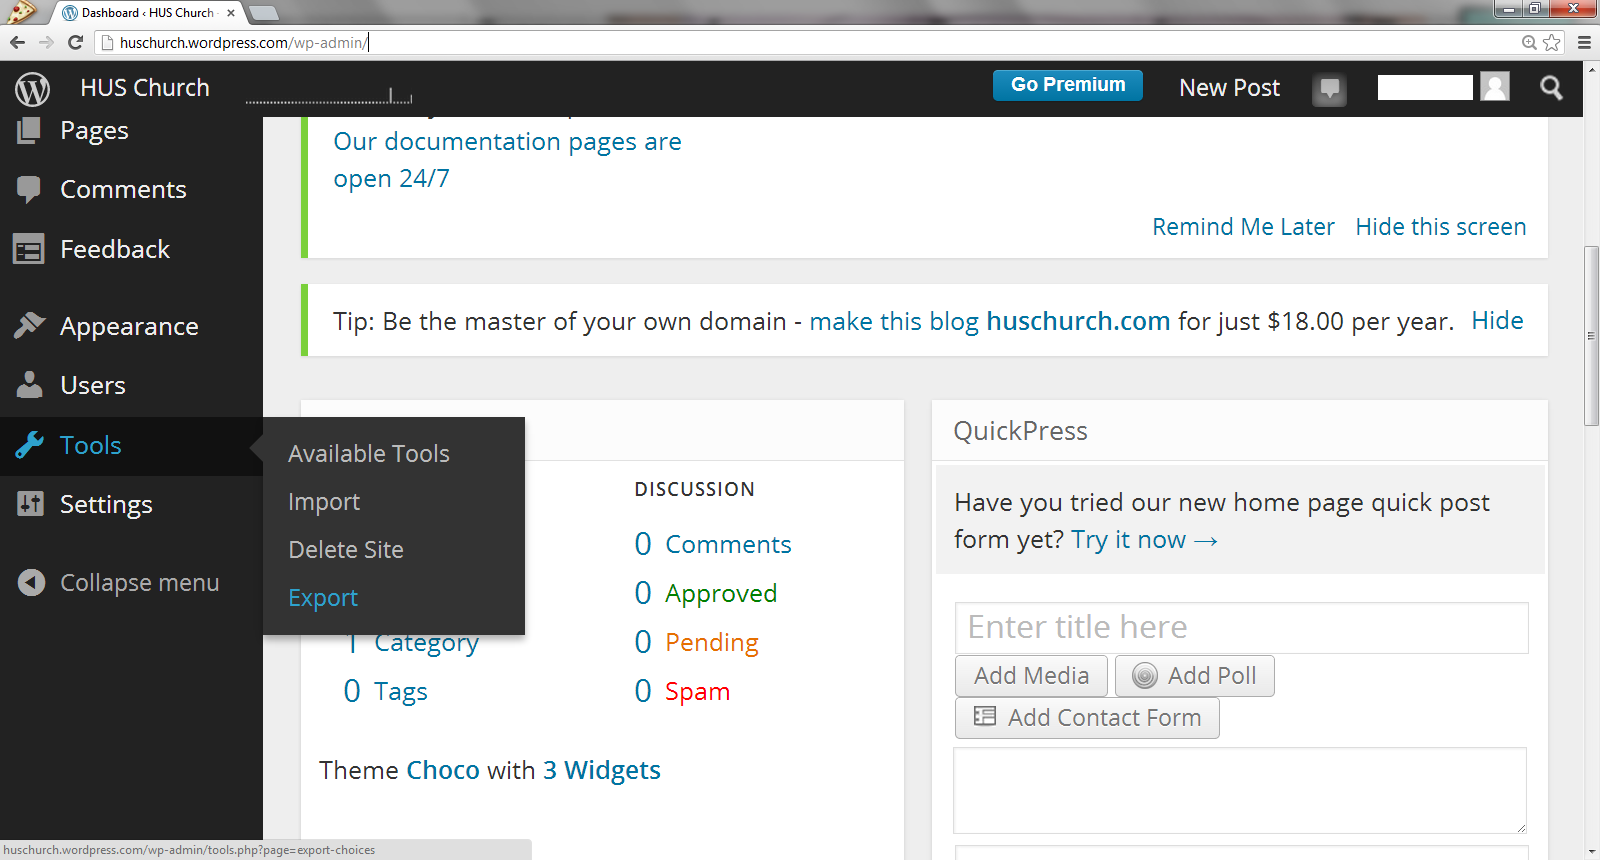Click the Add Contact Form icon

[985, 716]
